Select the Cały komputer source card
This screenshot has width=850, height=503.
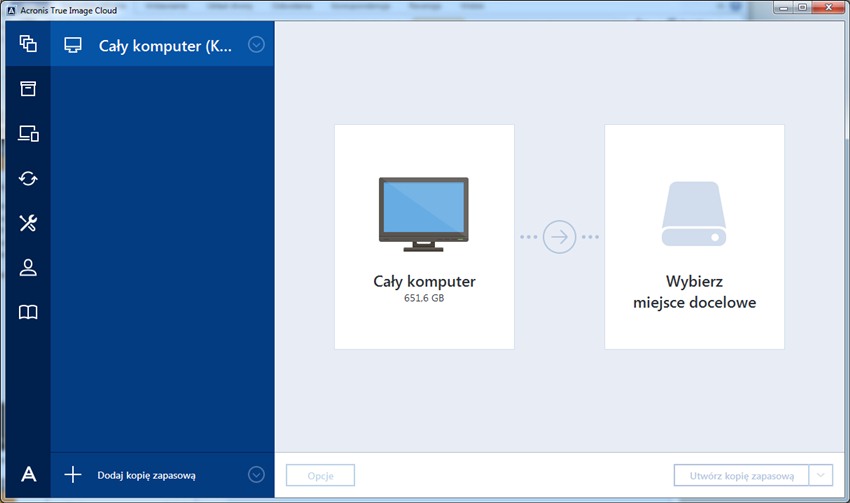424,237
